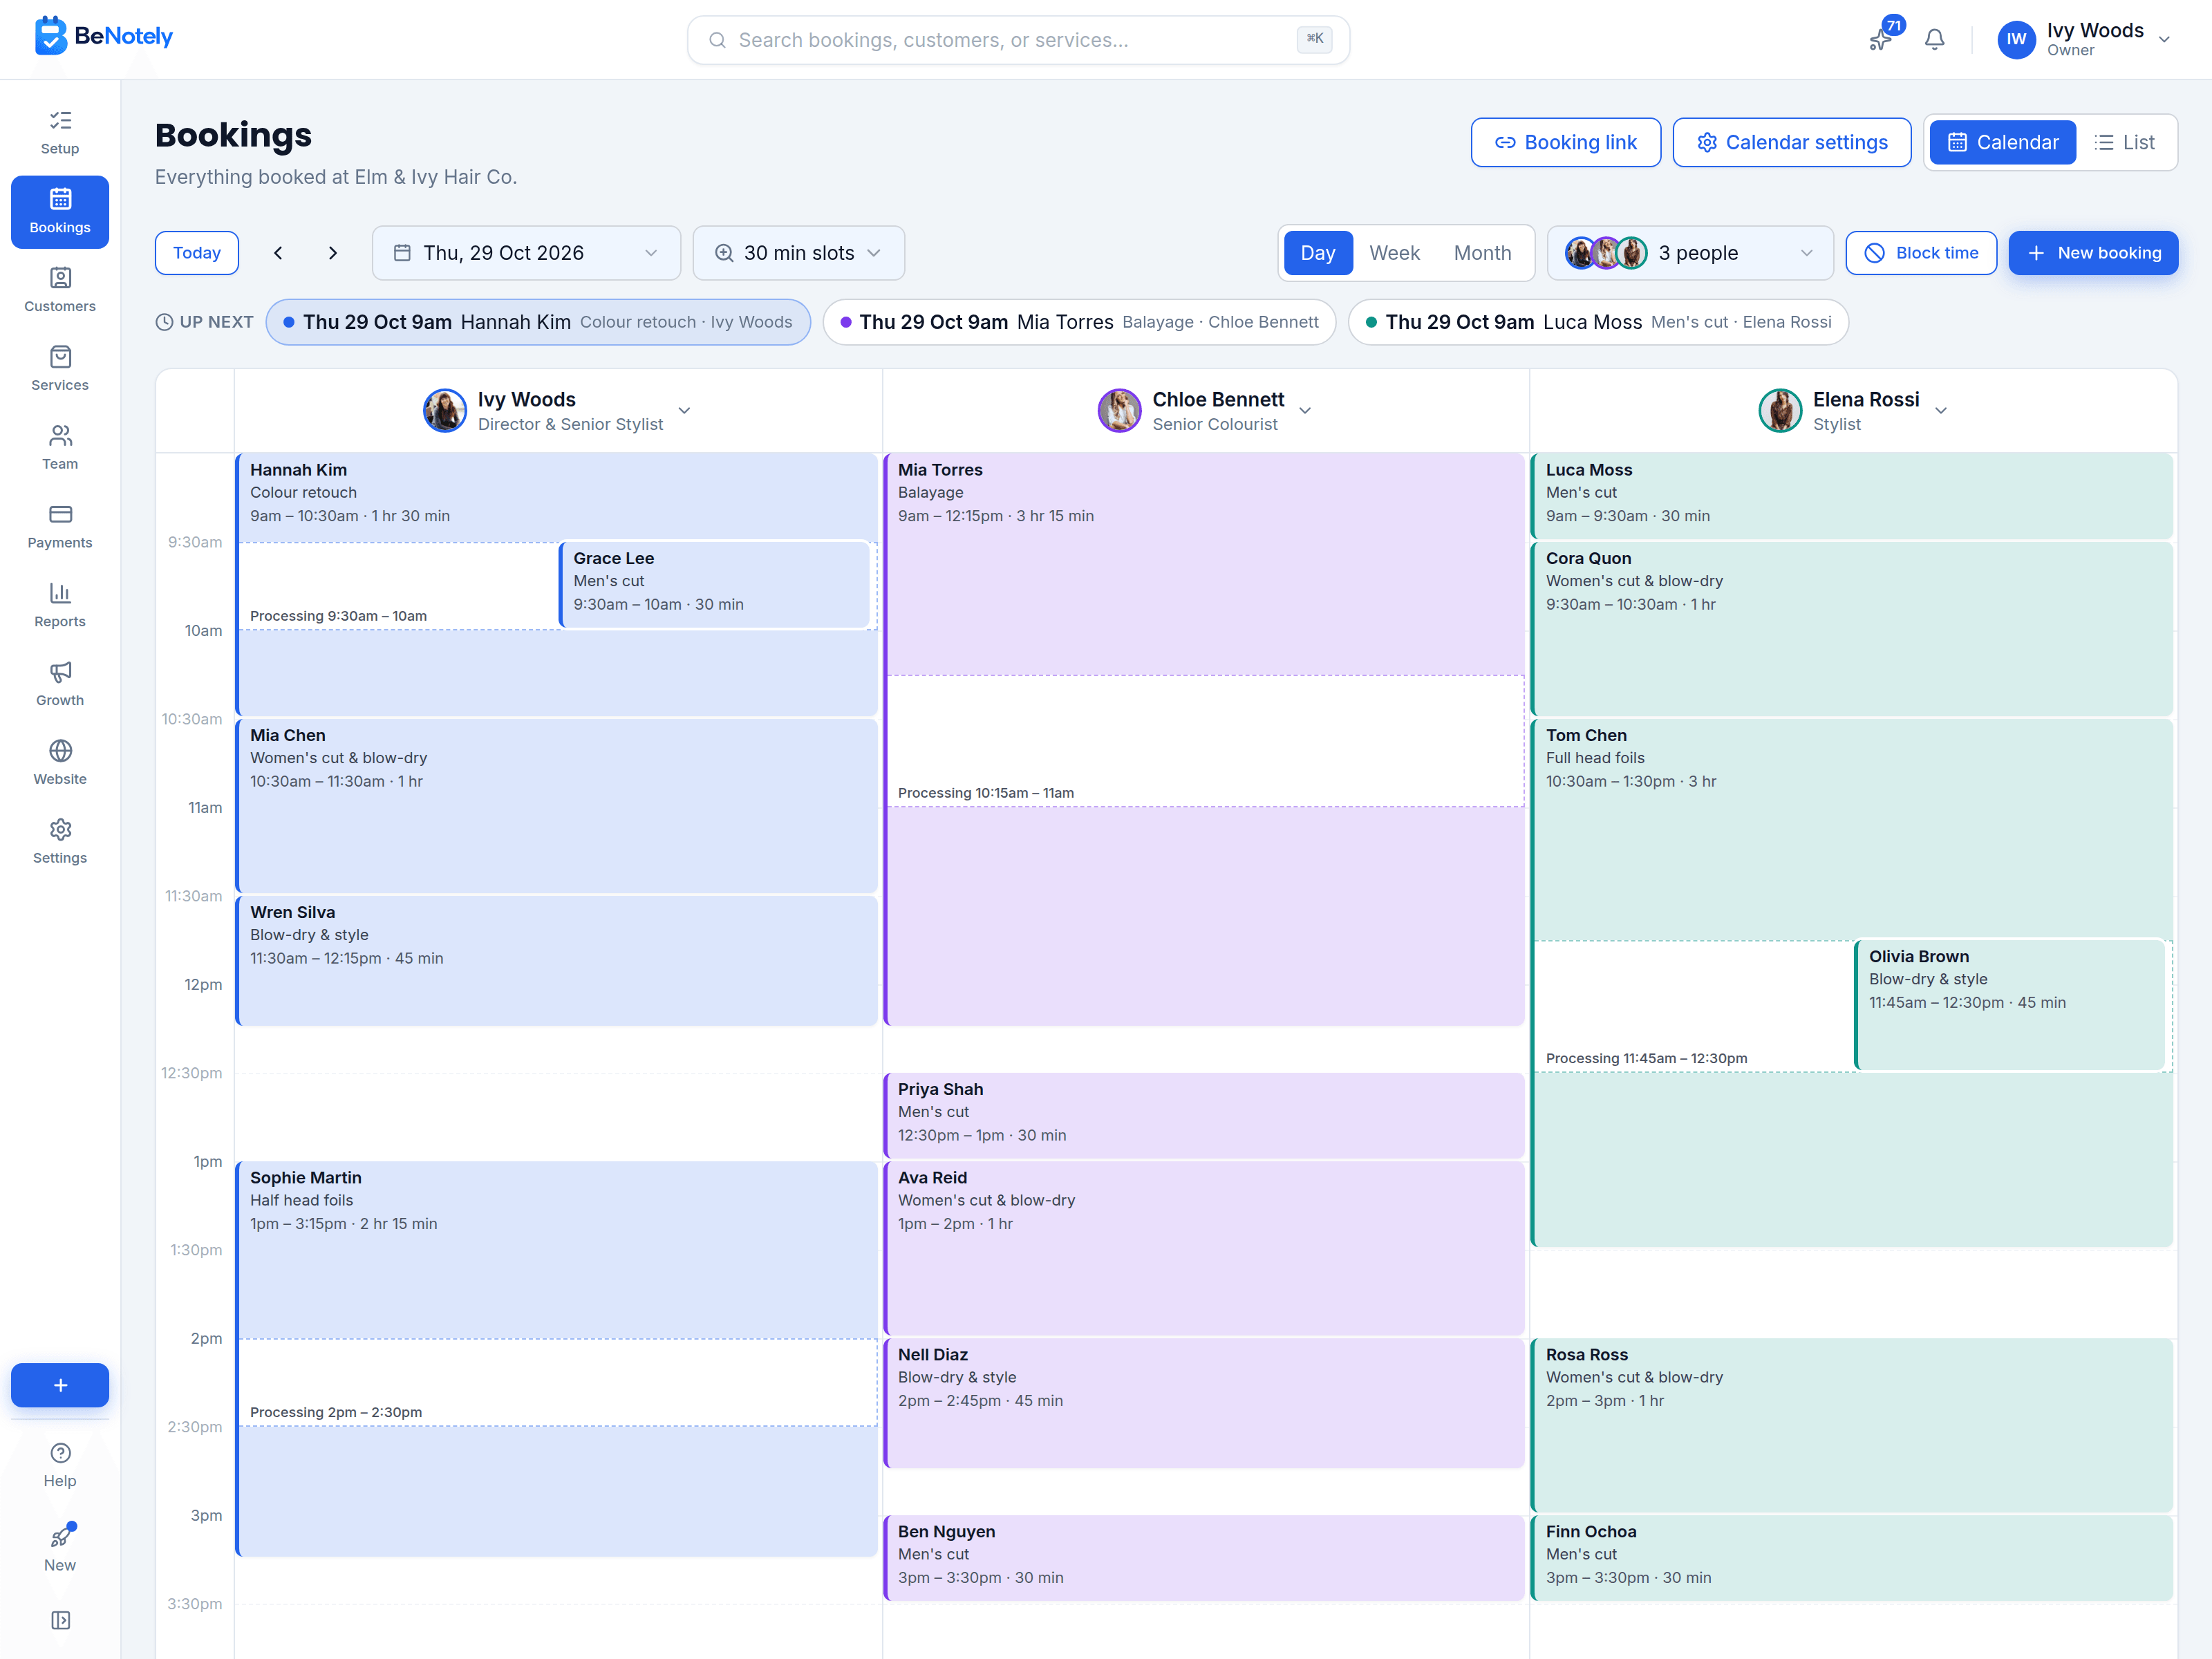Select the Month view tab
The image size is (2212, 1659).
coord(1482,253)
